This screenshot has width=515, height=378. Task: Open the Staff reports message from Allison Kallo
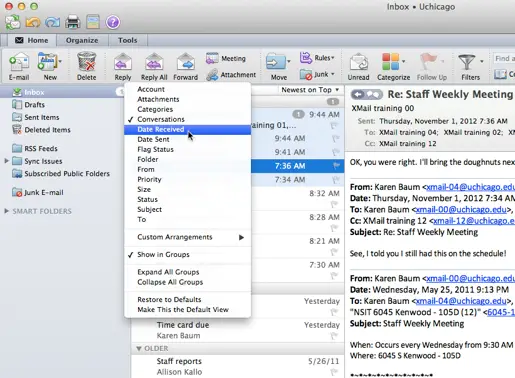click(237, 366)
